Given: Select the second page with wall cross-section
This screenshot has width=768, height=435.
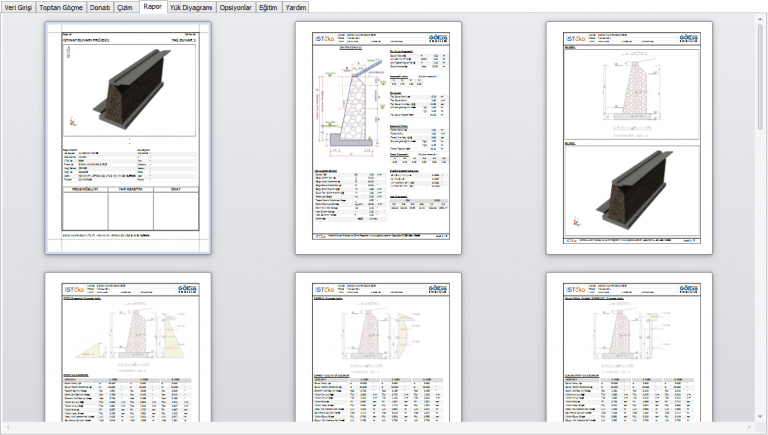Looking at the screenshot, I should tap(379, 138).
